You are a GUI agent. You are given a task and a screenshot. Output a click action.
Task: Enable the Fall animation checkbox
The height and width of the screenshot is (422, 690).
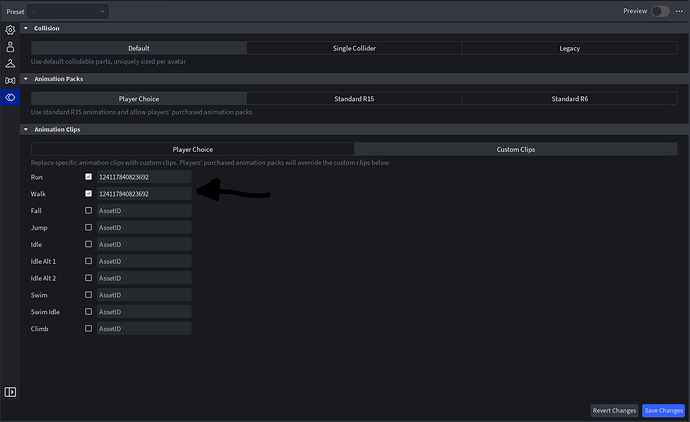(88, 210)
